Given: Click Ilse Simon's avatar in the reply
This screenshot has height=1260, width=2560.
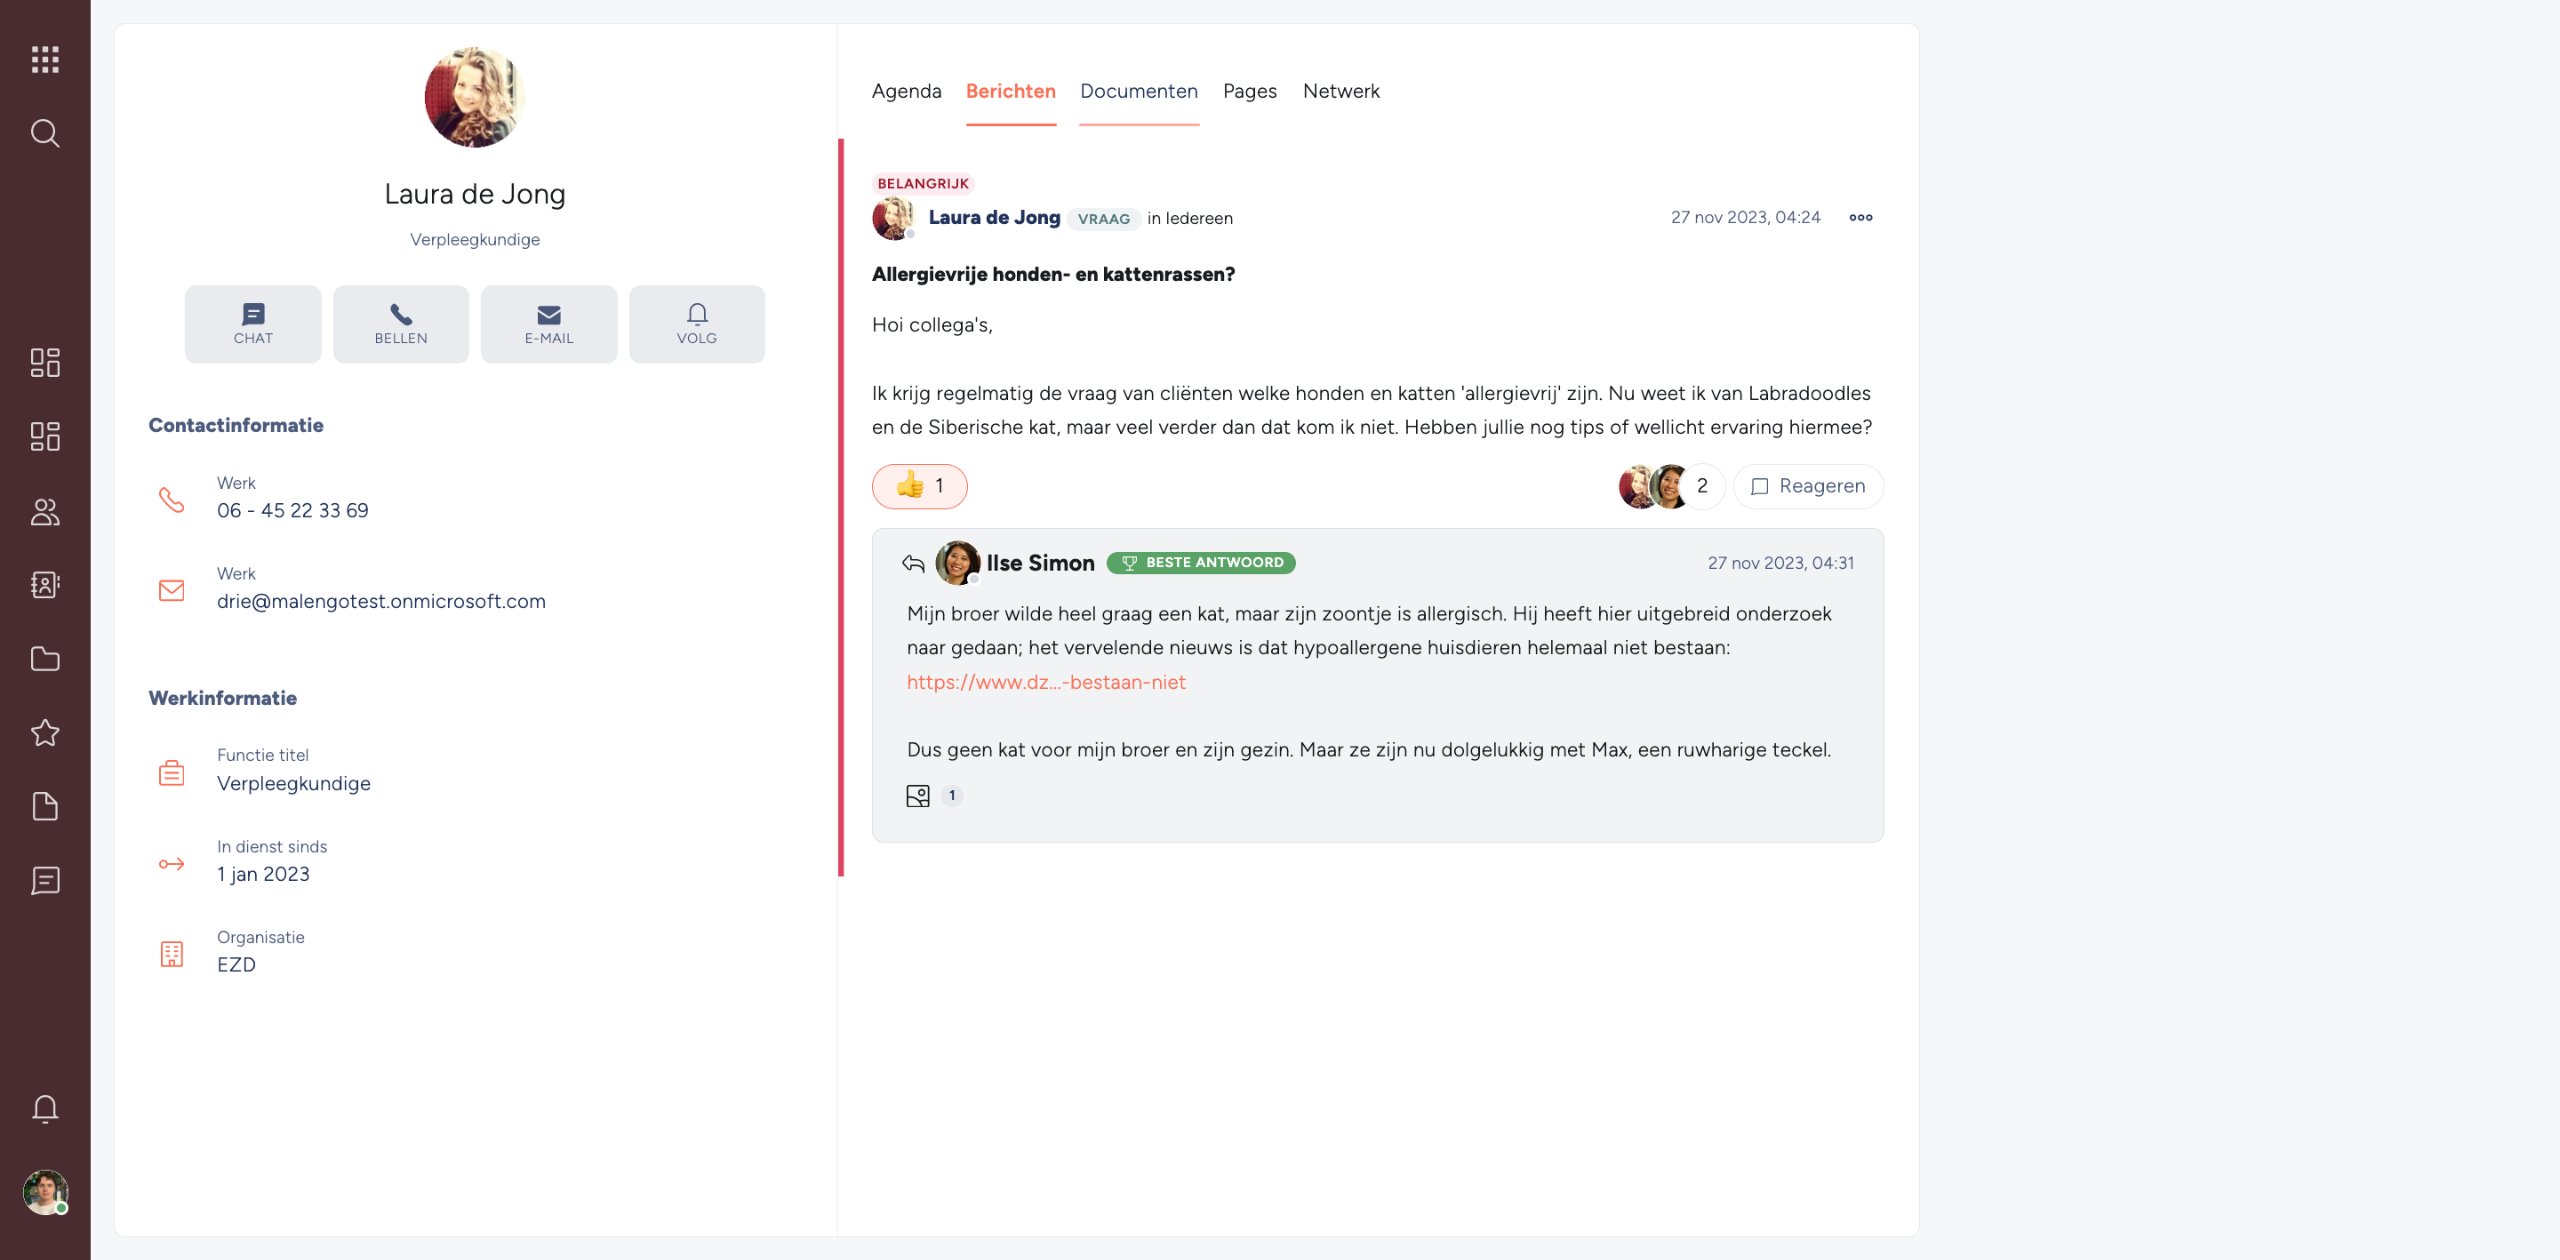Looking at the screenshot, I should pyautogui.click(x=957, y=563).
